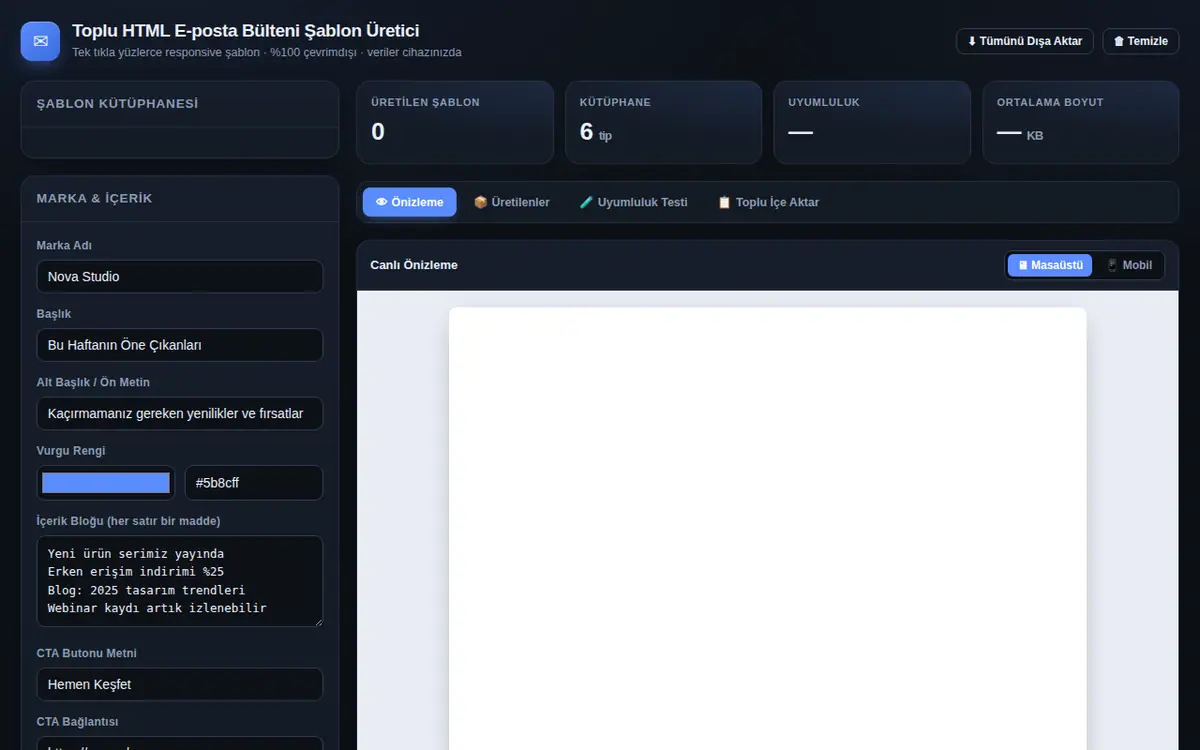Toggle the Mobil preview mode
Viewport: 1200px width, 750px height.
point(1129,265)
